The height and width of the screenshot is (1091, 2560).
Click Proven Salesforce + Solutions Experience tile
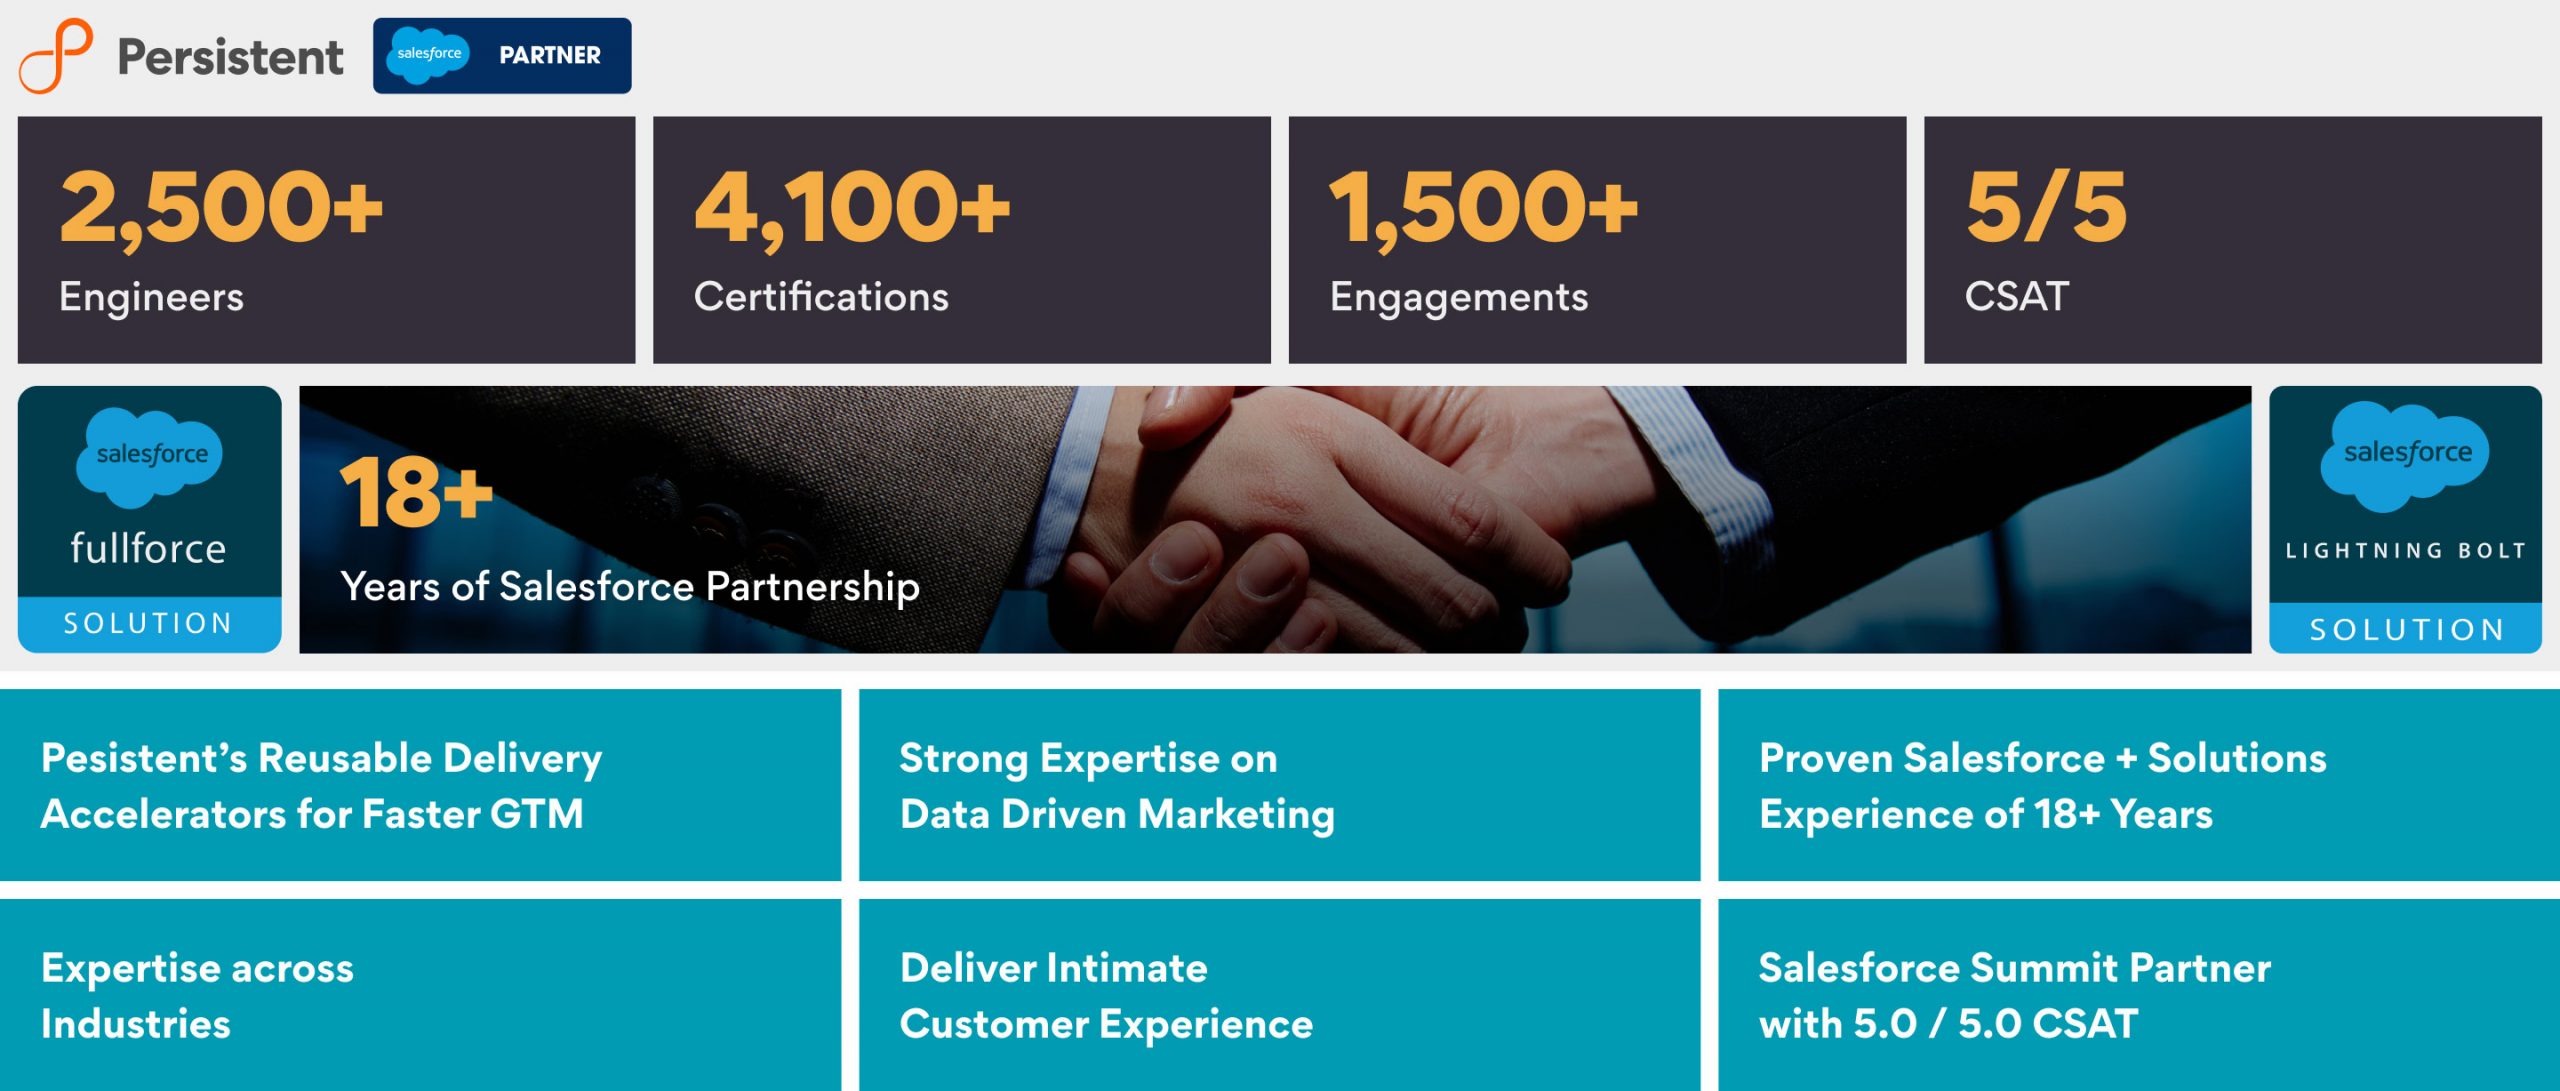[2139, 785]
